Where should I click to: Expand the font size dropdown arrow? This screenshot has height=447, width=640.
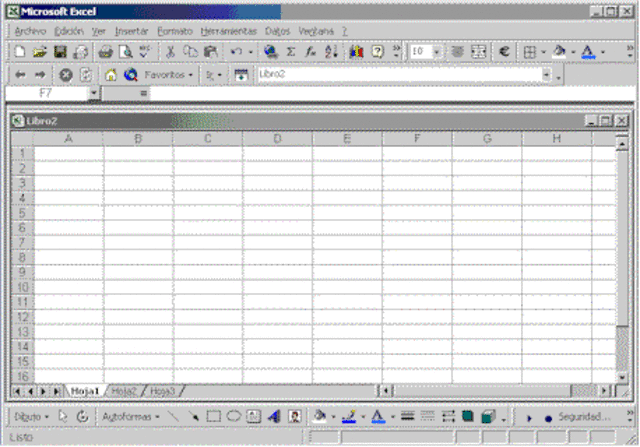pos(436,52)
